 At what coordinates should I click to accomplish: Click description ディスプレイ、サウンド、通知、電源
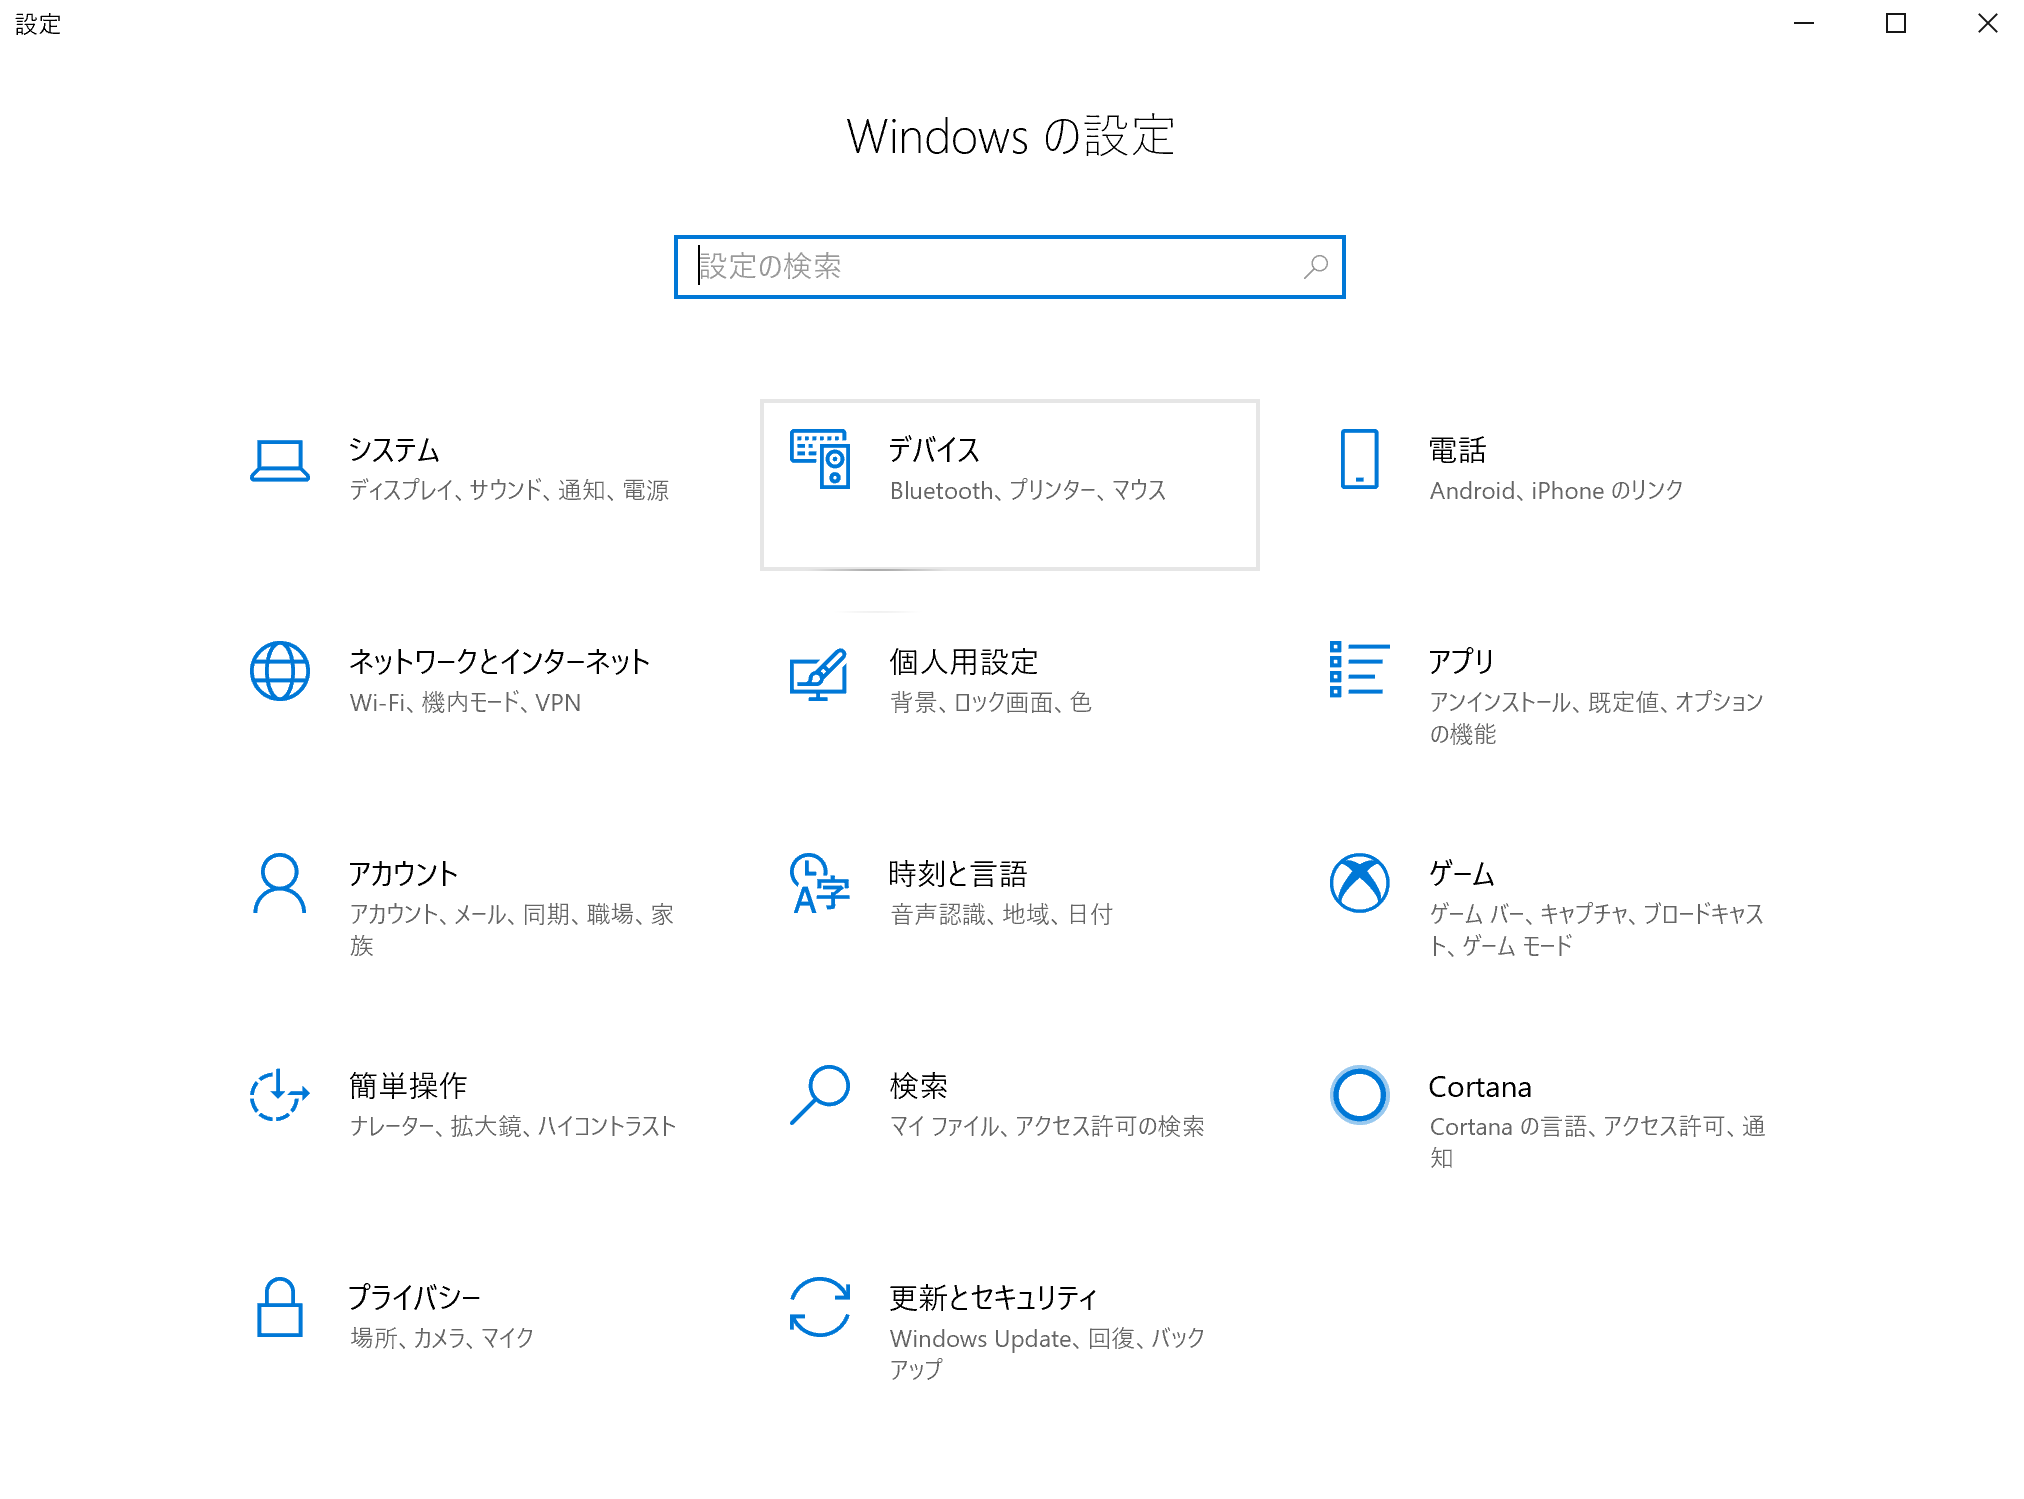[x=509, y=490]
